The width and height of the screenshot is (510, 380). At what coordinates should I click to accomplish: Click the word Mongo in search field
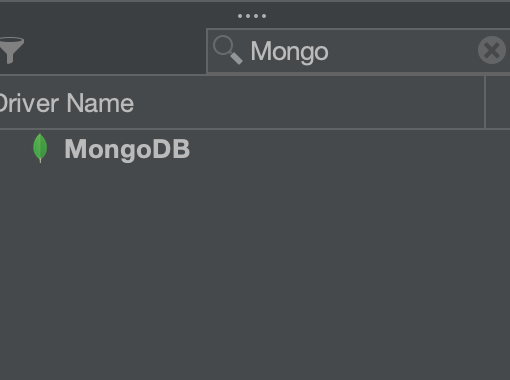point(289,52)
